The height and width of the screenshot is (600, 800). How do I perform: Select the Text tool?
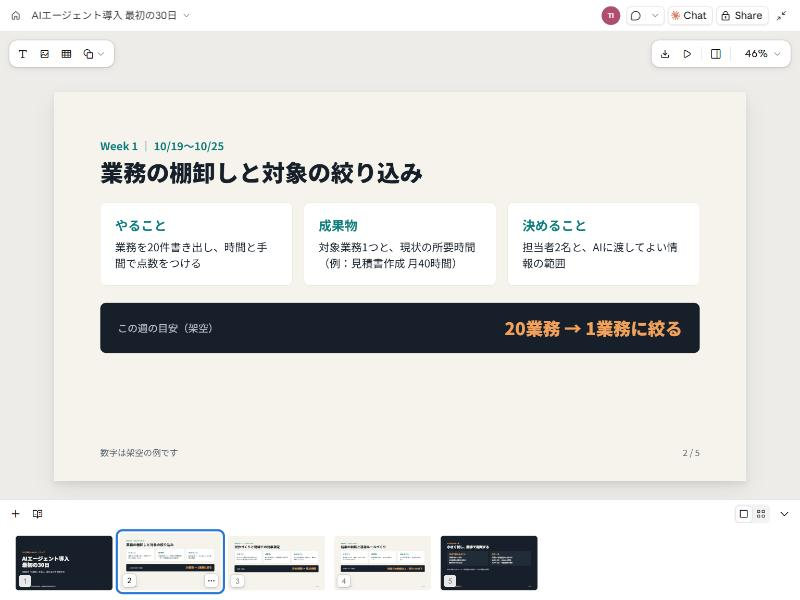pyautogui.click(x=22, y=54)
